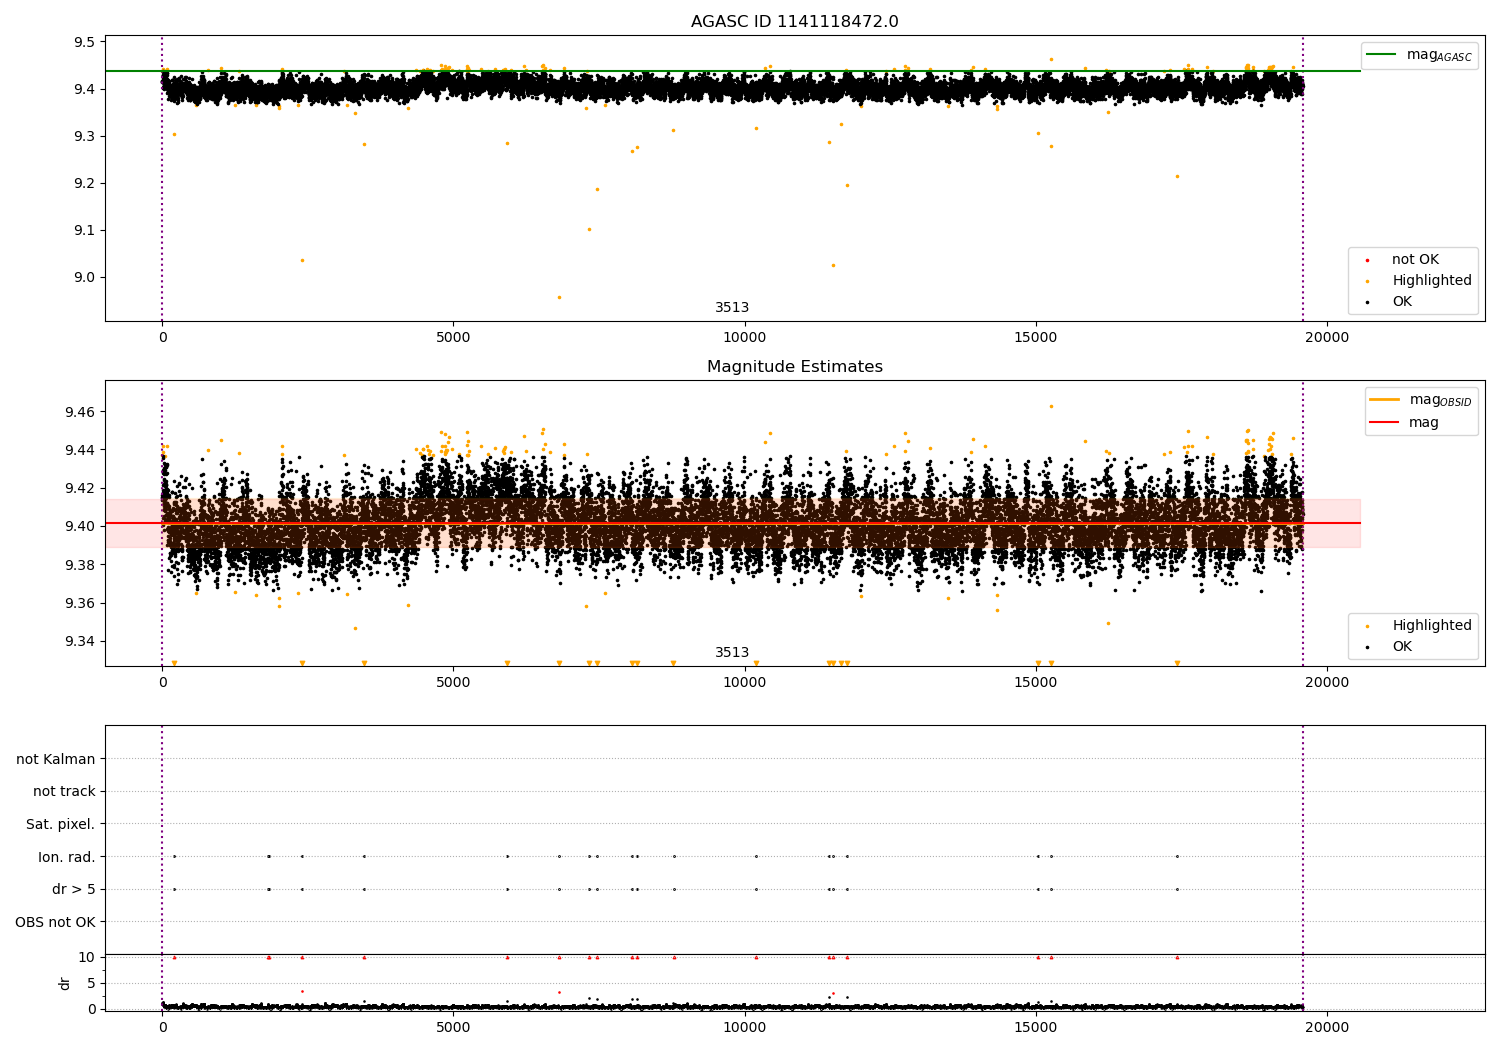Image resolution: width=1500 pixels, height=1050 pixels.
Task: Click the '3513' annotation in the middle plot
Action: [x=732, y=653]
